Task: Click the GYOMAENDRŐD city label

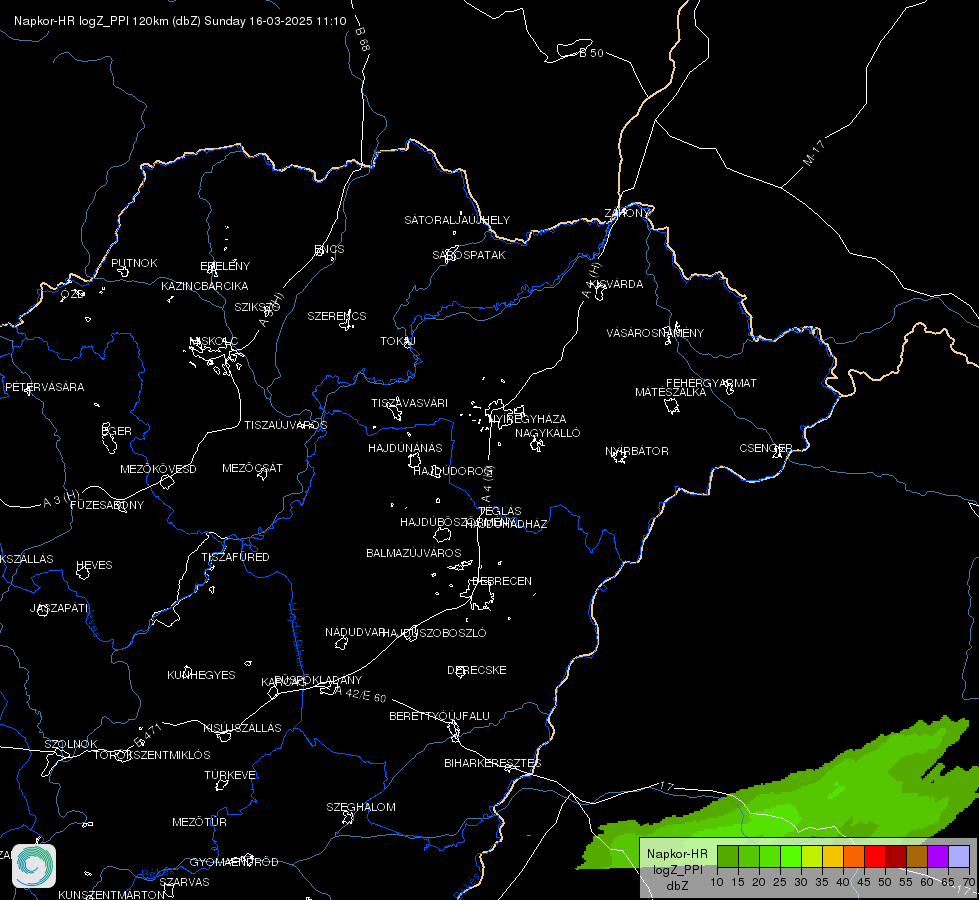Action: 234,862
